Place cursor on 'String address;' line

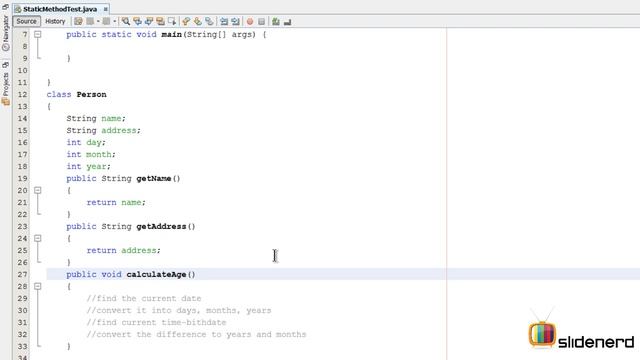pos(103,130)
